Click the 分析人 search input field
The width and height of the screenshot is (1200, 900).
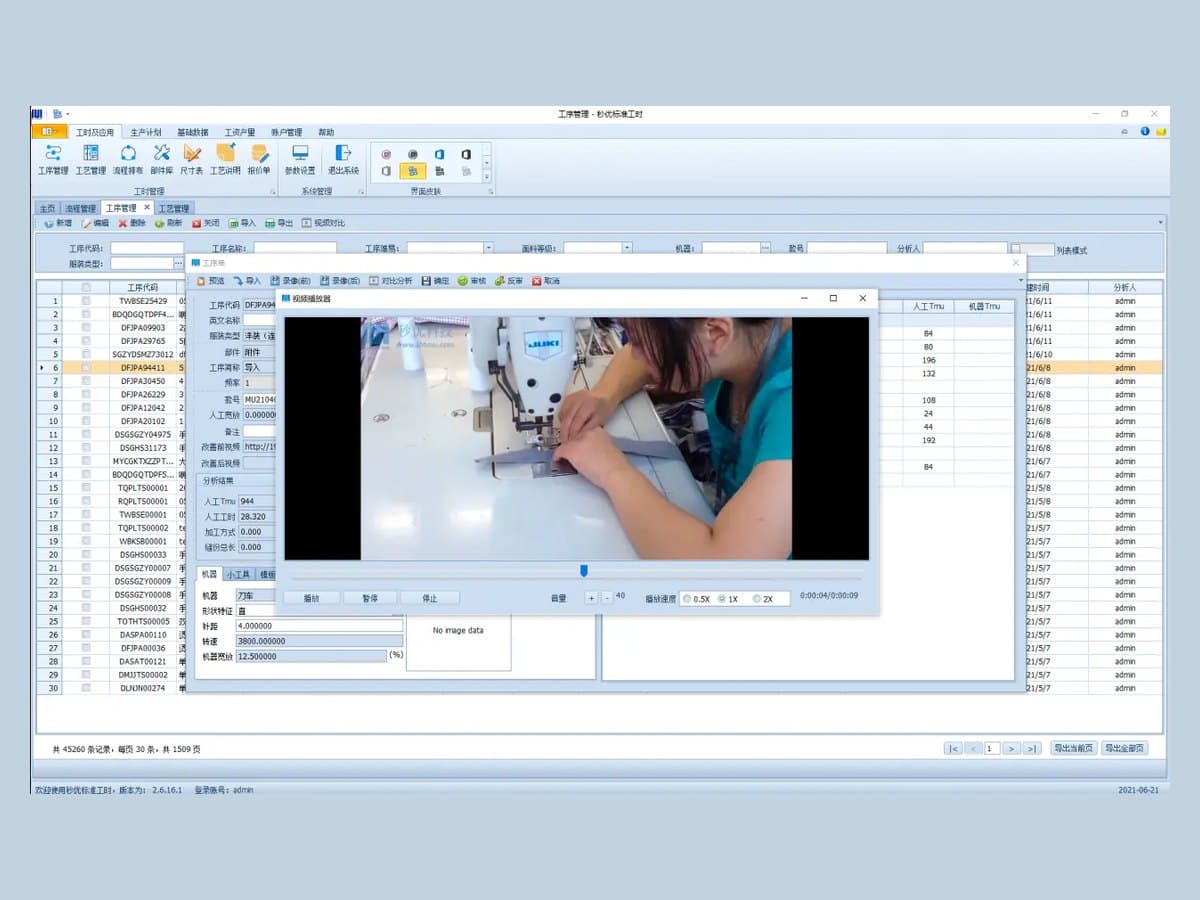(964, 248)
